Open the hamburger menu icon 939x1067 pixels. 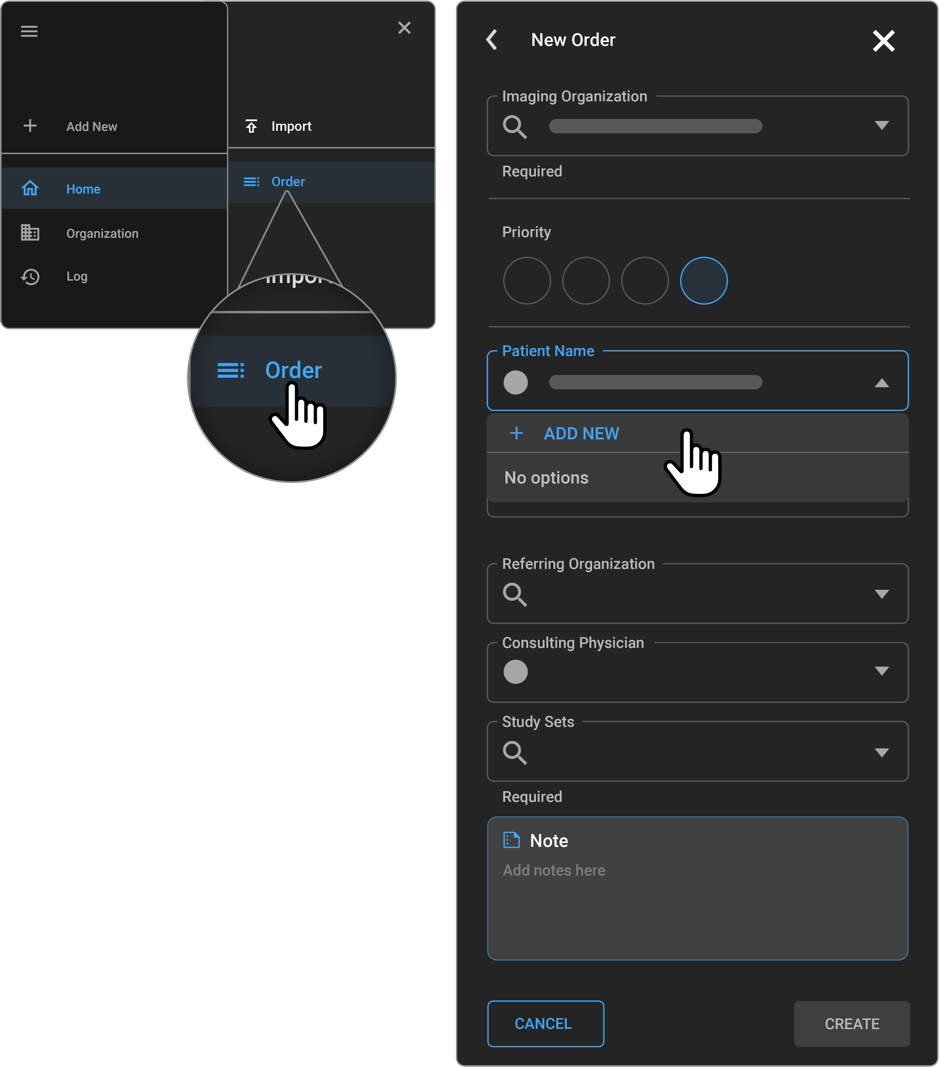(29, 31)
